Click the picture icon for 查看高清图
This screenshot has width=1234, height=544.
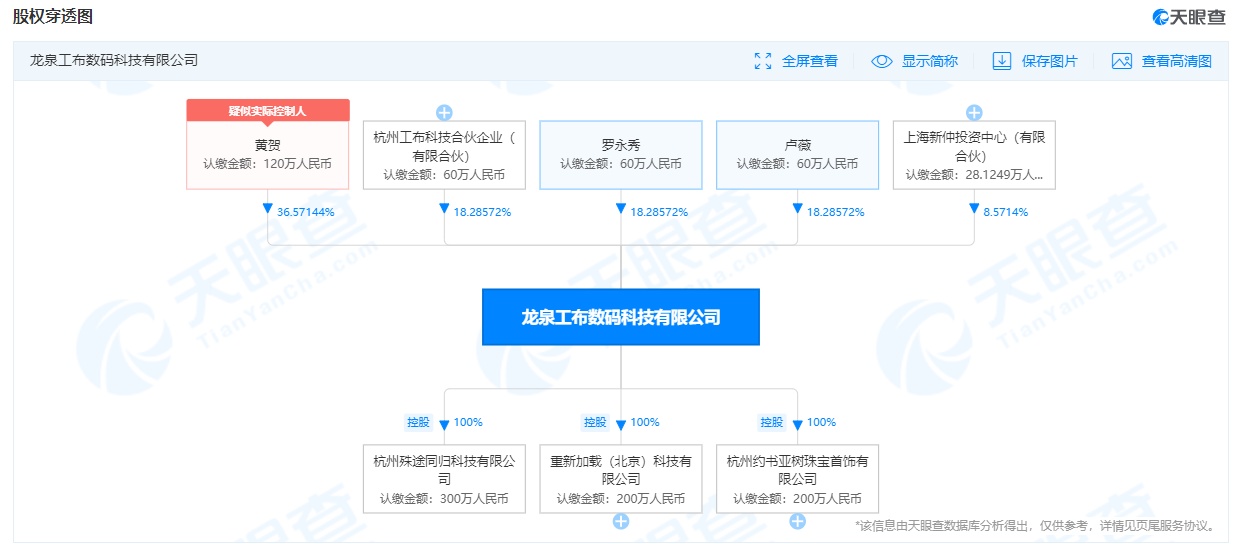coord(1122,61)
